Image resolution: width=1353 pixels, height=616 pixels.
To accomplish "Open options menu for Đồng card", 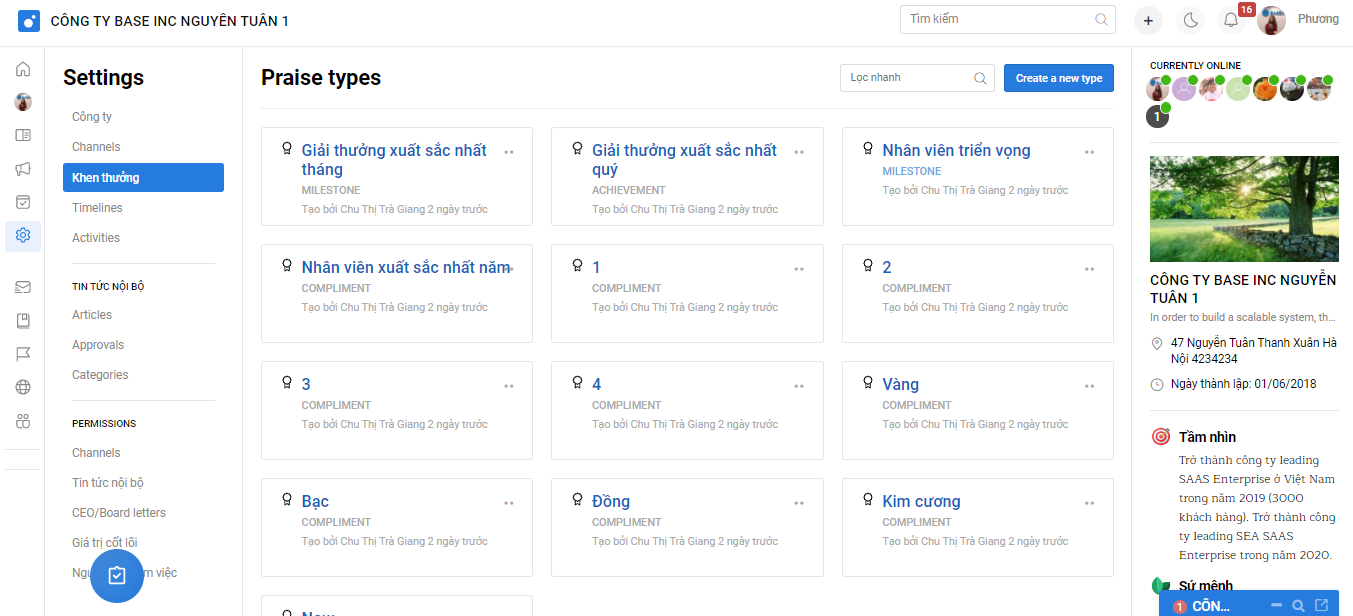I will [799, 503].
